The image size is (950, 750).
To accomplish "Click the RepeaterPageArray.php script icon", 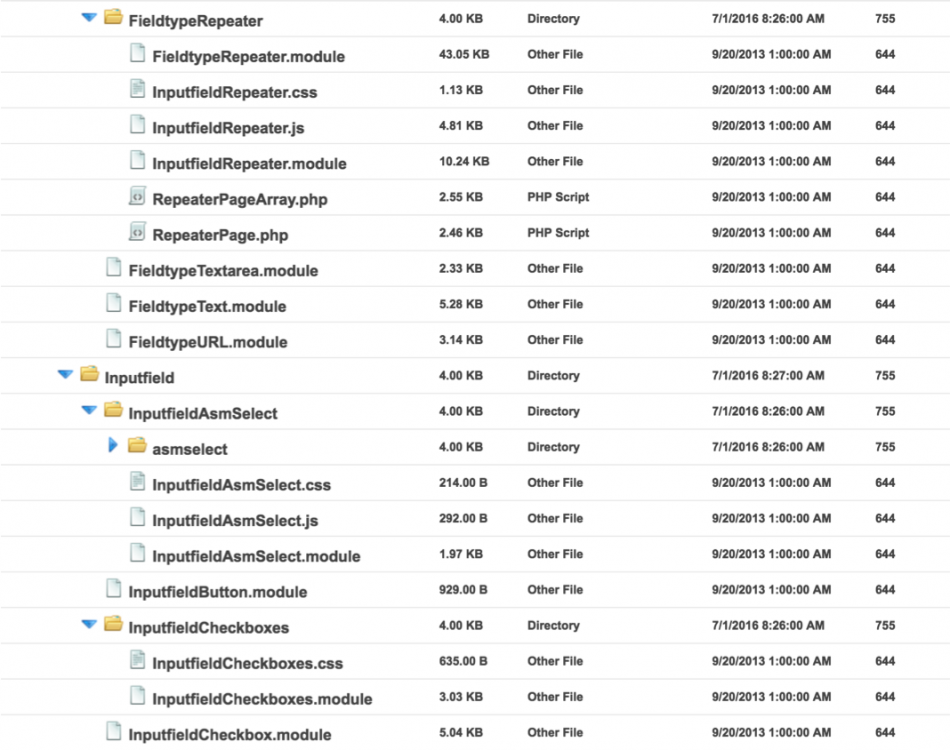I will (137, 197).
